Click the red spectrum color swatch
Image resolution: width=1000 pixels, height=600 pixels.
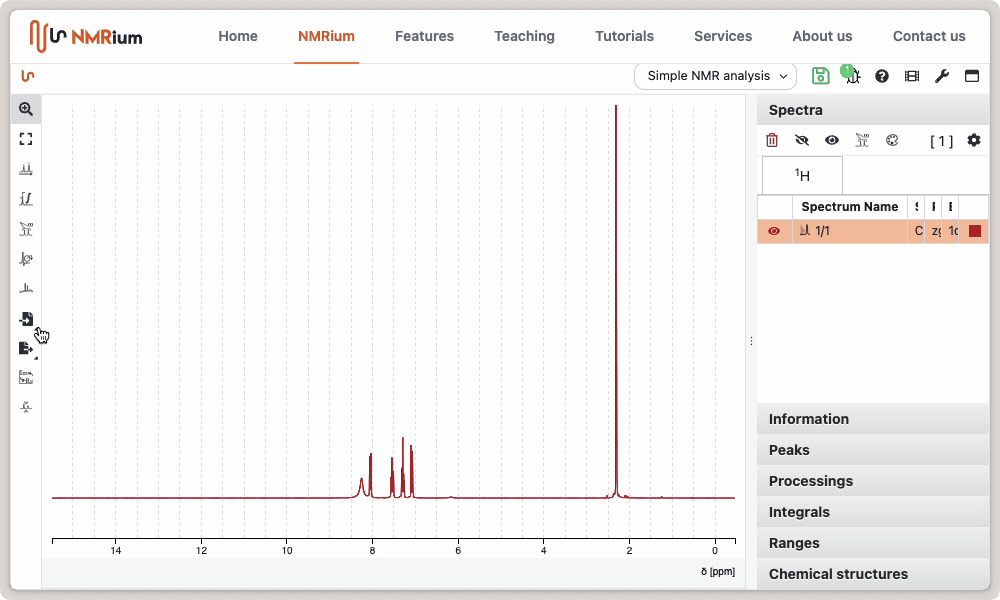click(x=975, y=231)
